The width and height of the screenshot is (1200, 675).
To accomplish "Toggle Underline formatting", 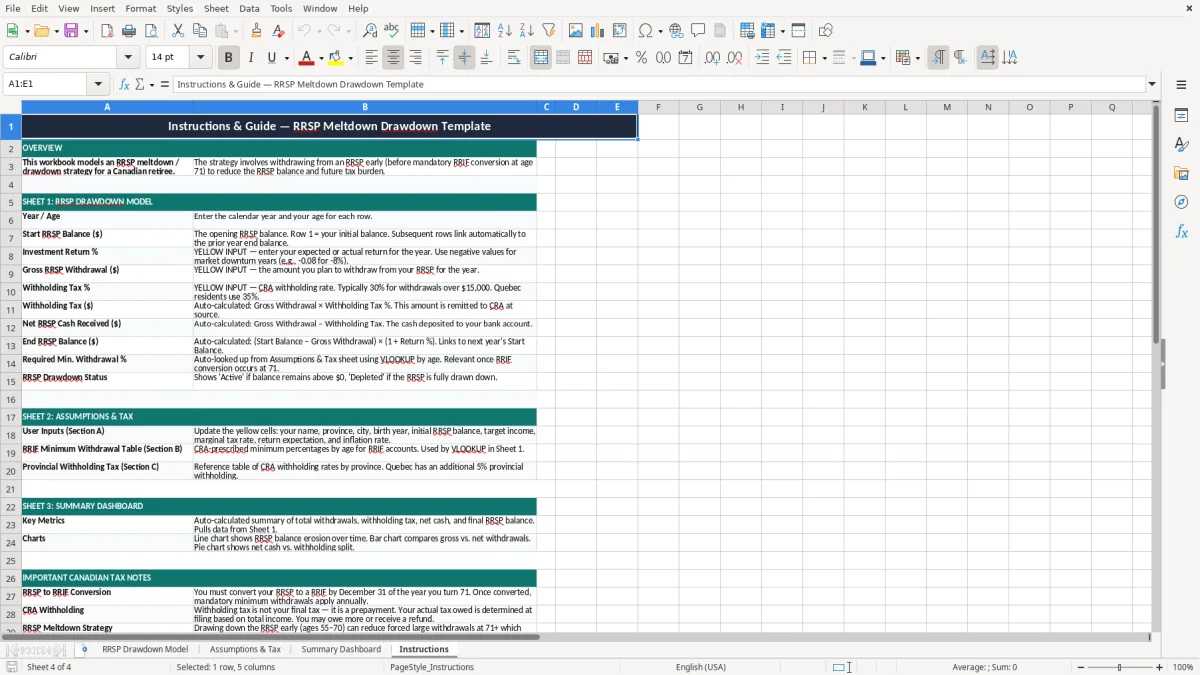I will click(272, 58).
